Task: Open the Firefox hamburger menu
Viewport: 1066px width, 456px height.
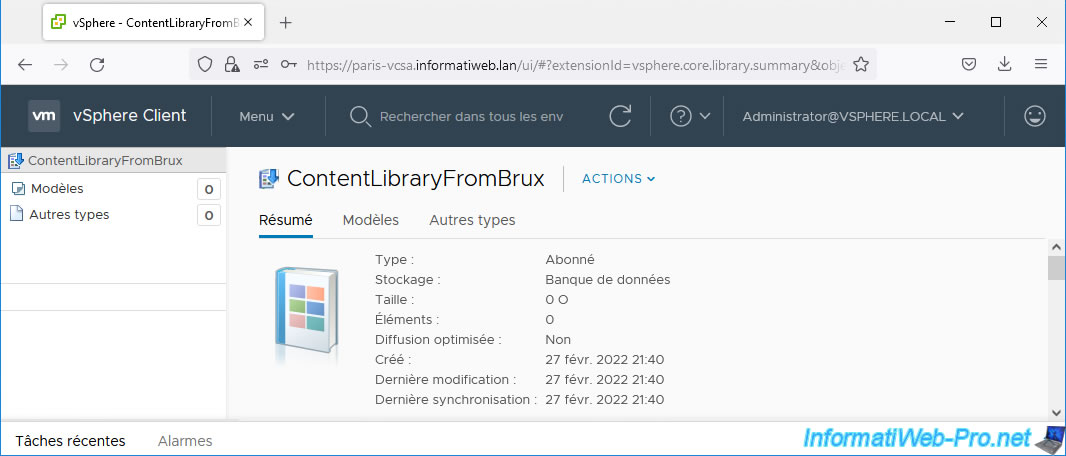Action: click(1040, 65)
